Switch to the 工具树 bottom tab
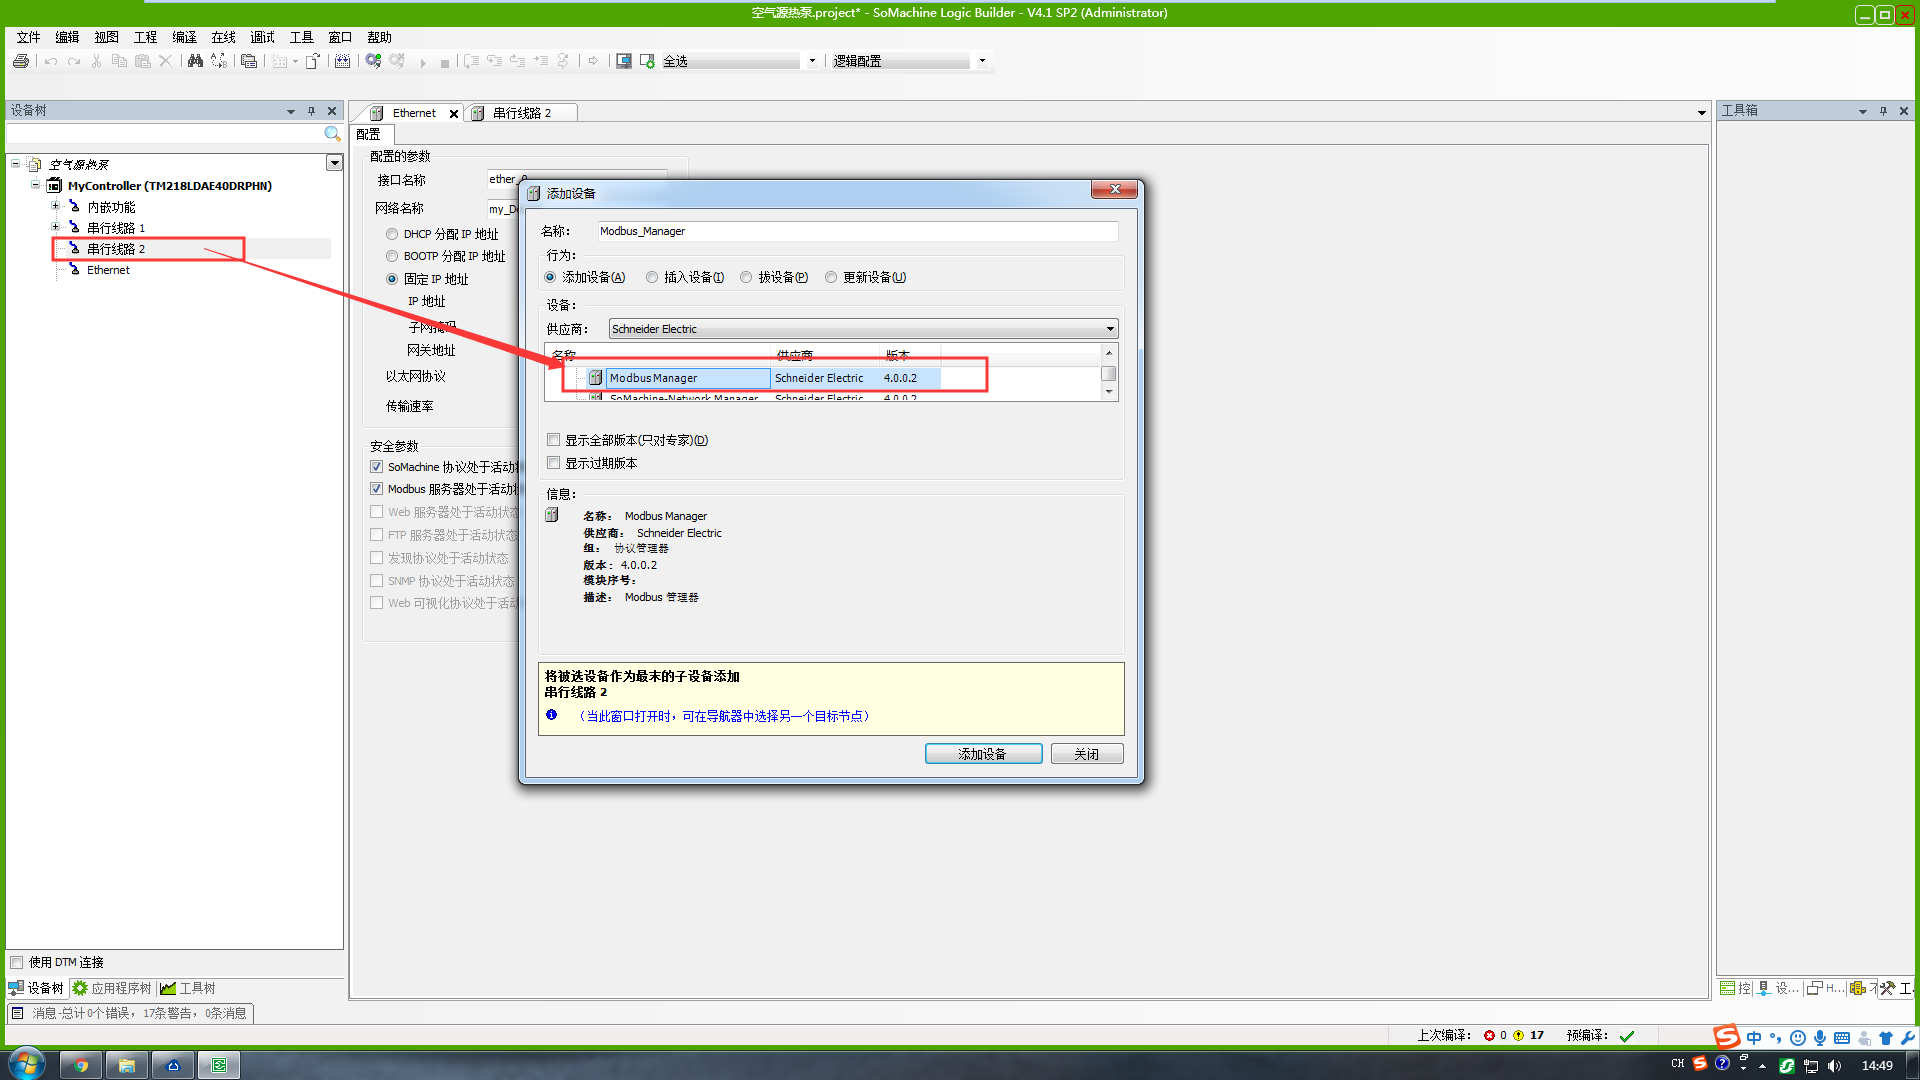Image resolution: width=1920 pixels, height=1080 pixels. [x=188, y=988]
